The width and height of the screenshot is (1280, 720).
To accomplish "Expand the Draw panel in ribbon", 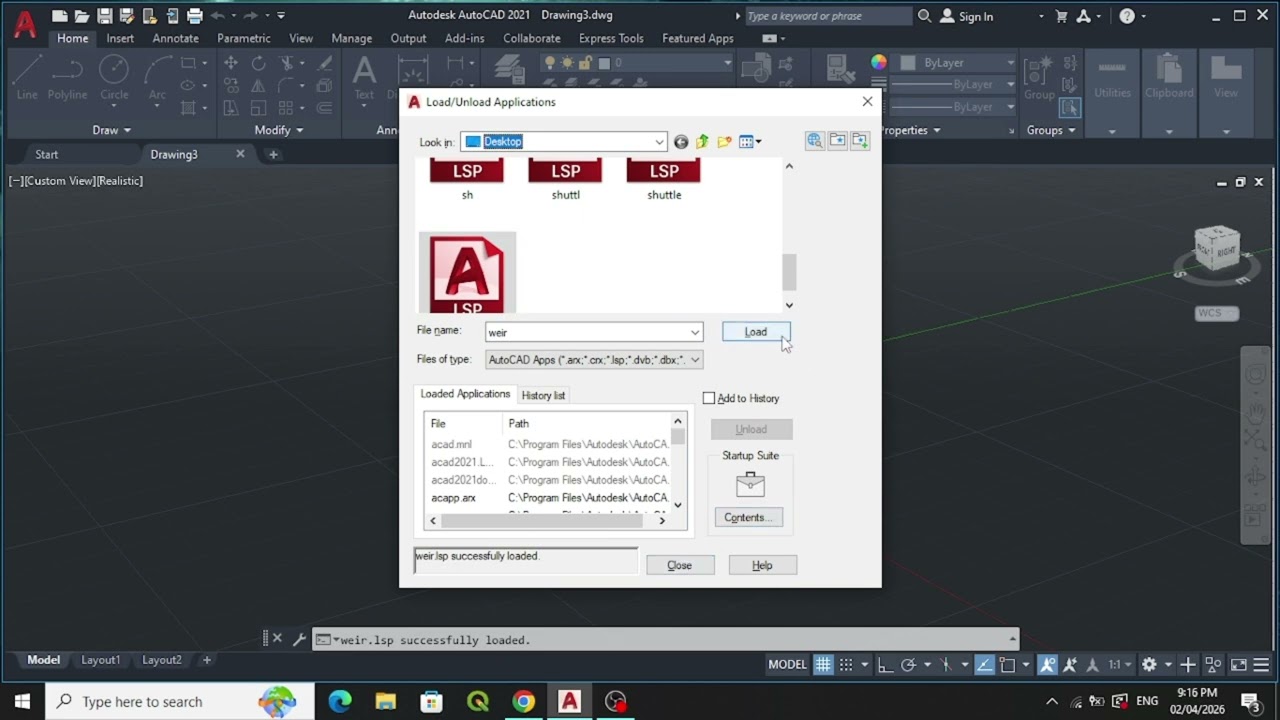I will 112,130.
